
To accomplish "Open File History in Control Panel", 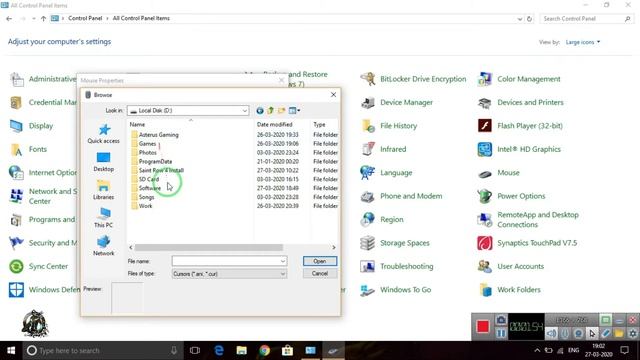I will (389, 126).
